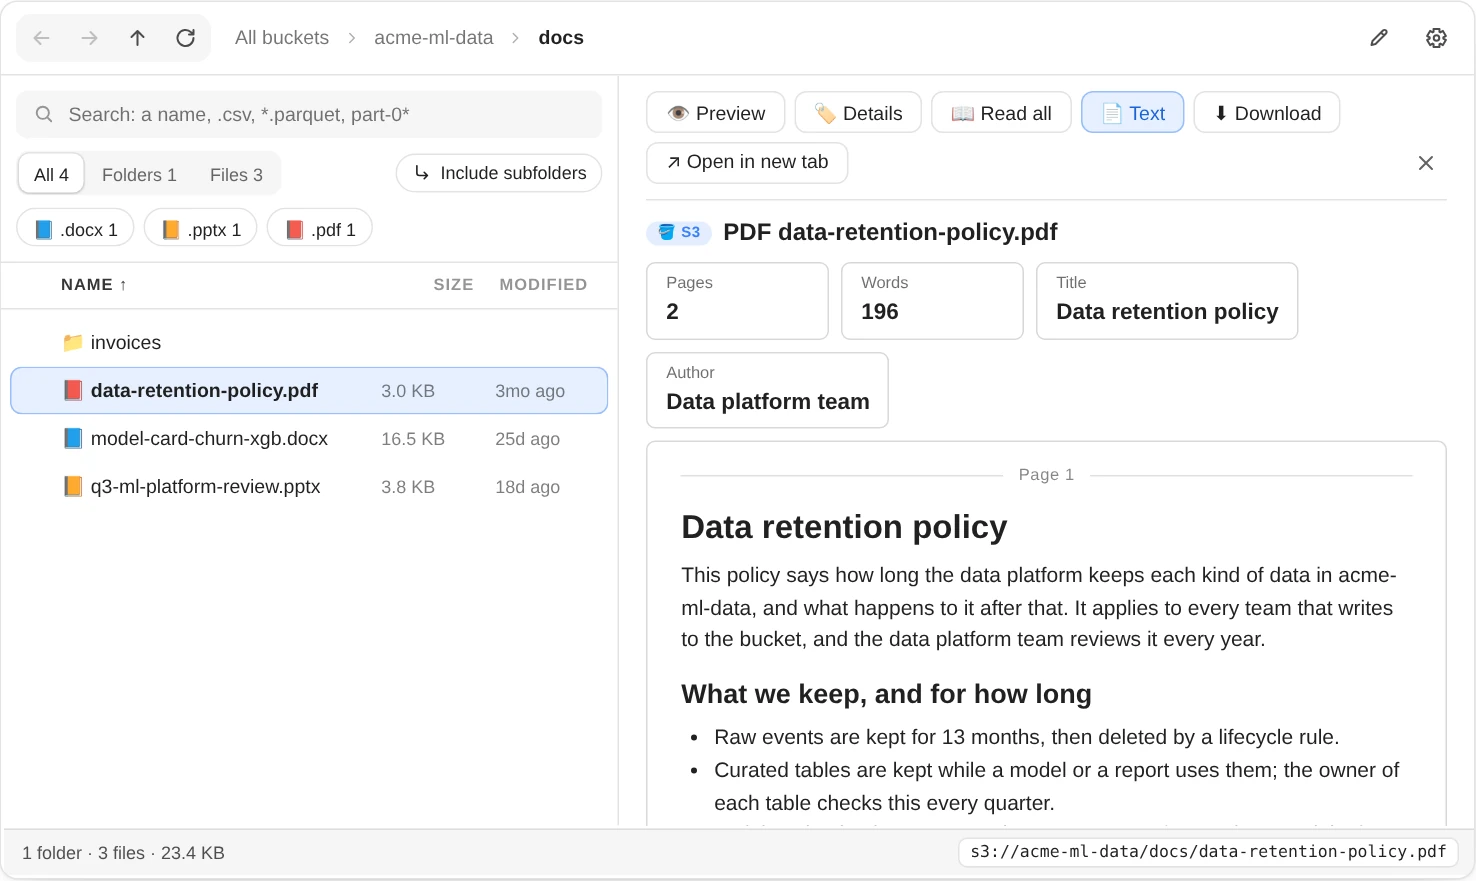This screenshot has width=1476, height=881.
Task: Open settings gear icon
Action: [1436, 38]
